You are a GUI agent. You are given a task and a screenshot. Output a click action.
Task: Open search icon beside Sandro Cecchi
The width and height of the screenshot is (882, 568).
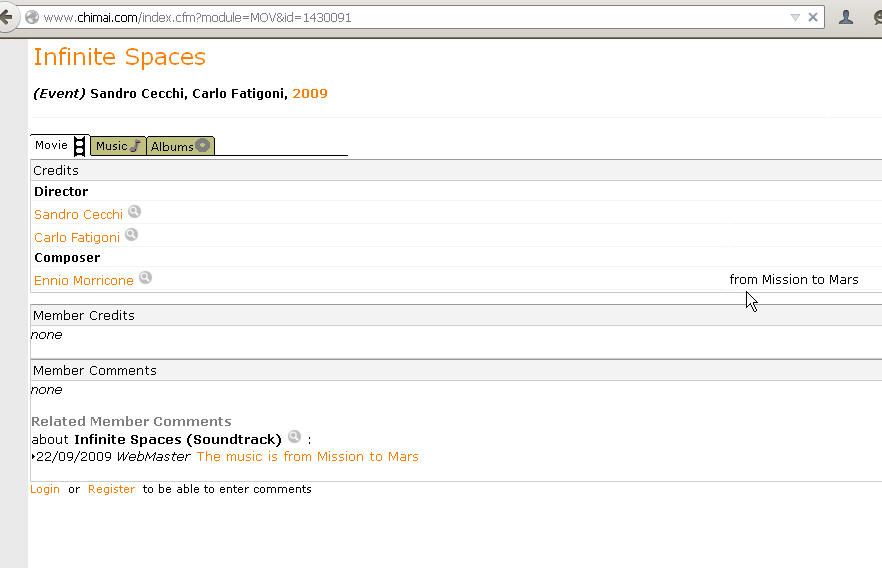point(134,211)
